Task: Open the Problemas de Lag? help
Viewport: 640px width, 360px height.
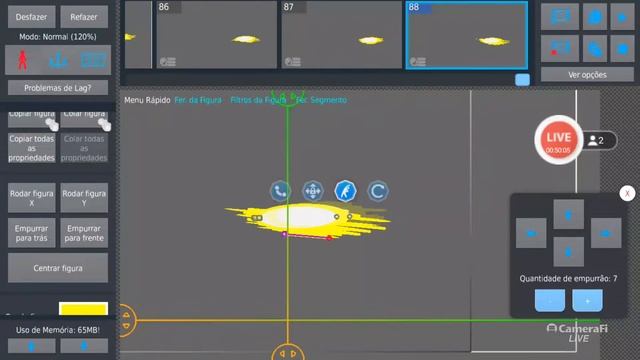Action: coord(58,88)
